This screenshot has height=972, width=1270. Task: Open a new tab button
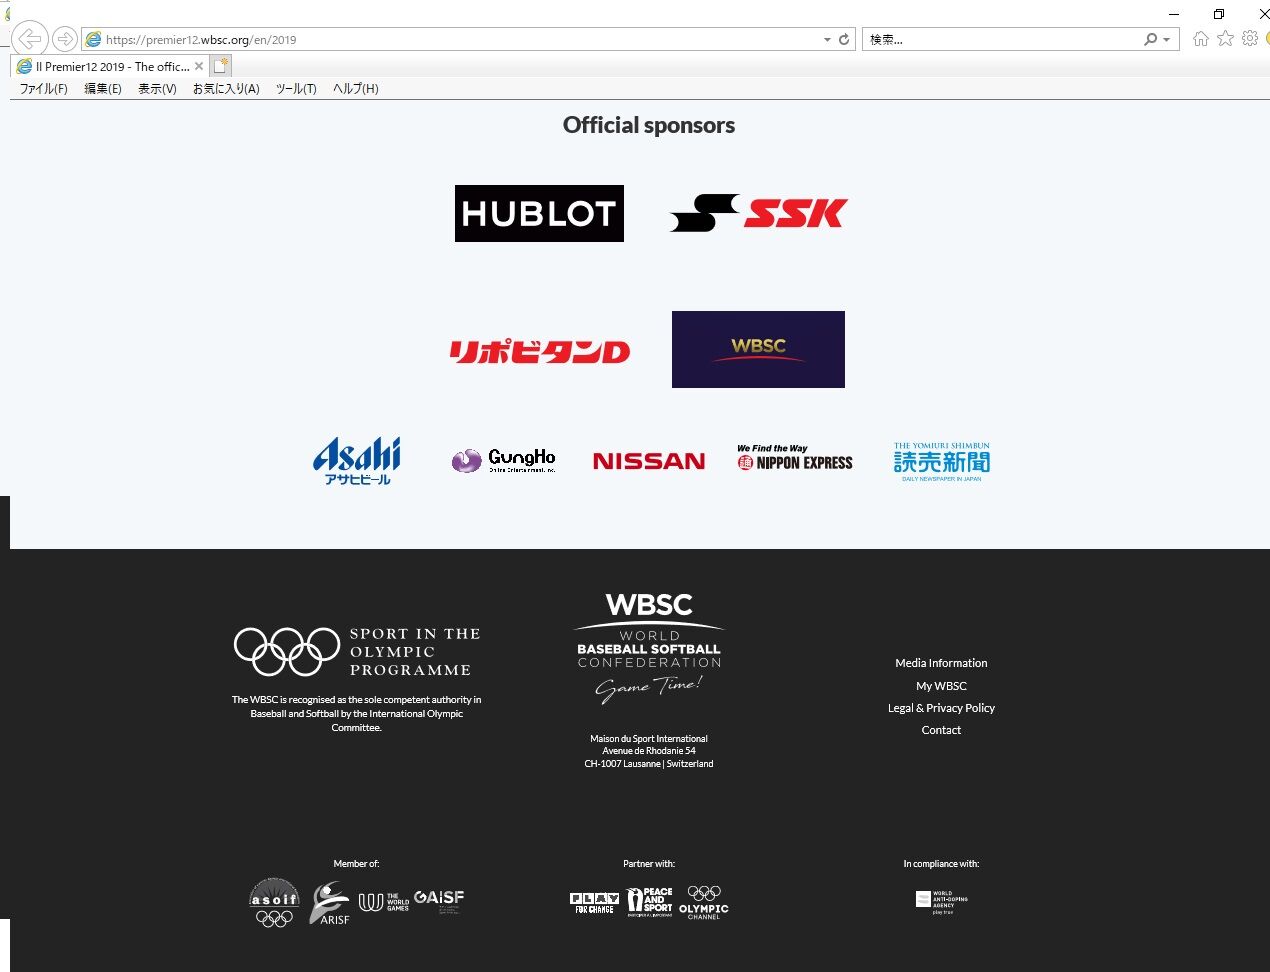[x=221, y=66]
